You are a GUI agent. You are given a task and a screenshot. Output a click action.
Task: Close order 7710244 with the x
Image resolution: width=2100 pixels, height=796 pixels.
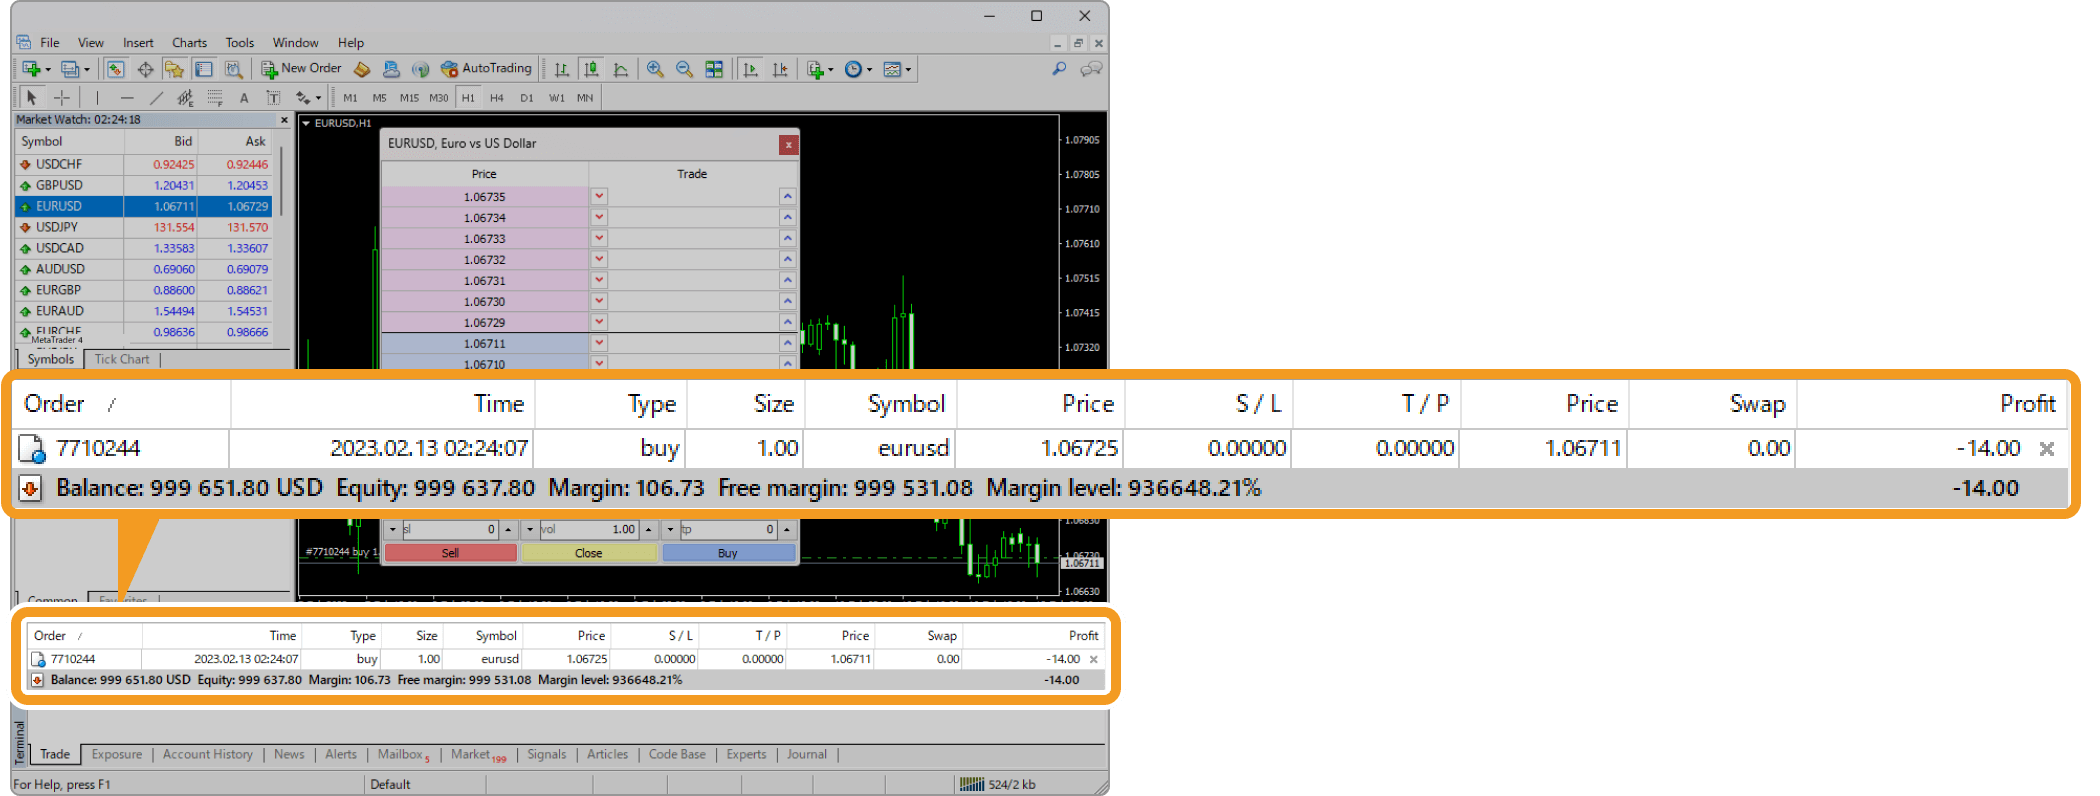(x=1094, y=660)
